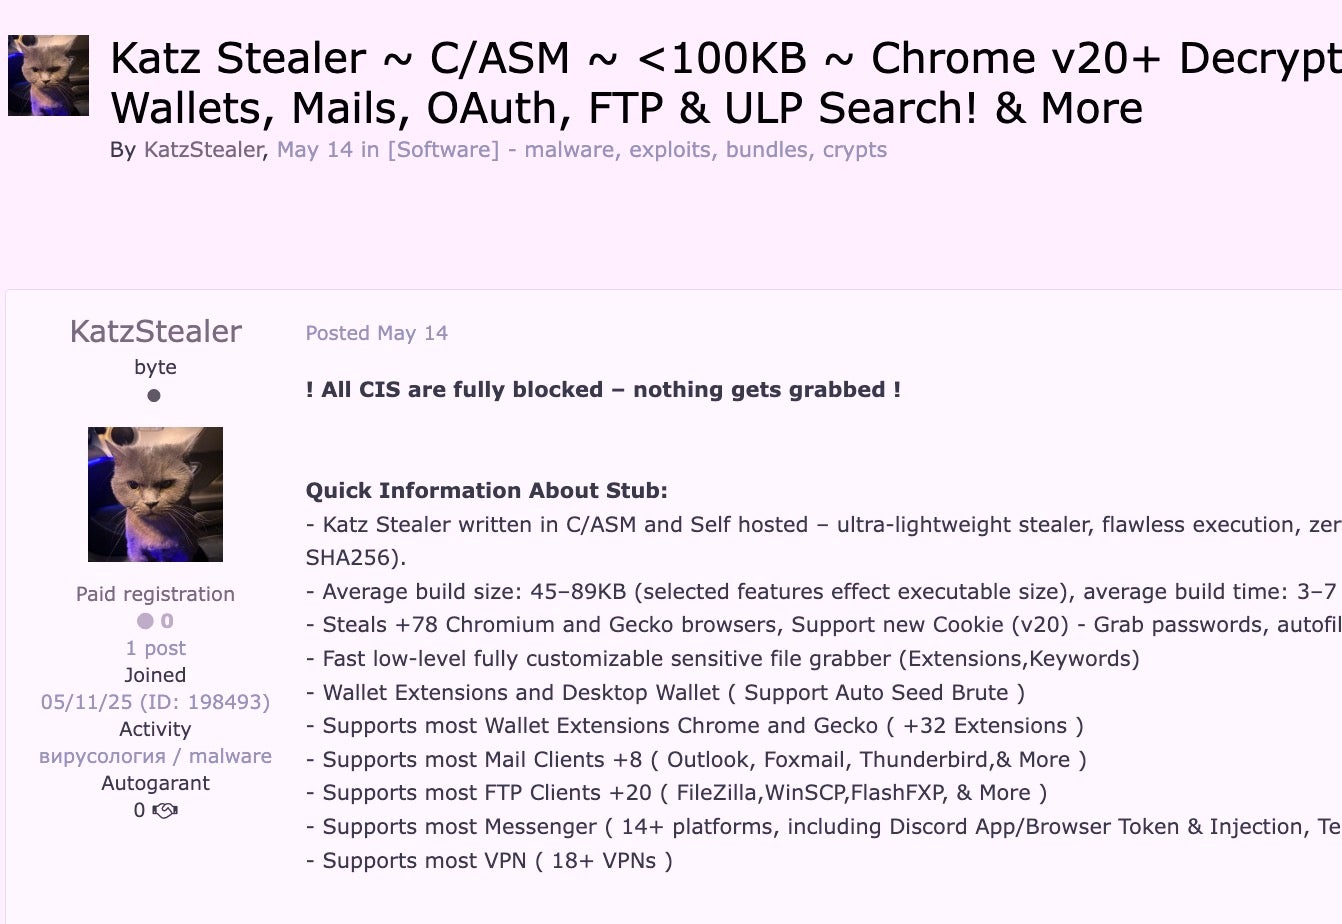Screen dimensions: 1342x924
Task: Click the Autogarant handshake icon
Action: (165, 811)
